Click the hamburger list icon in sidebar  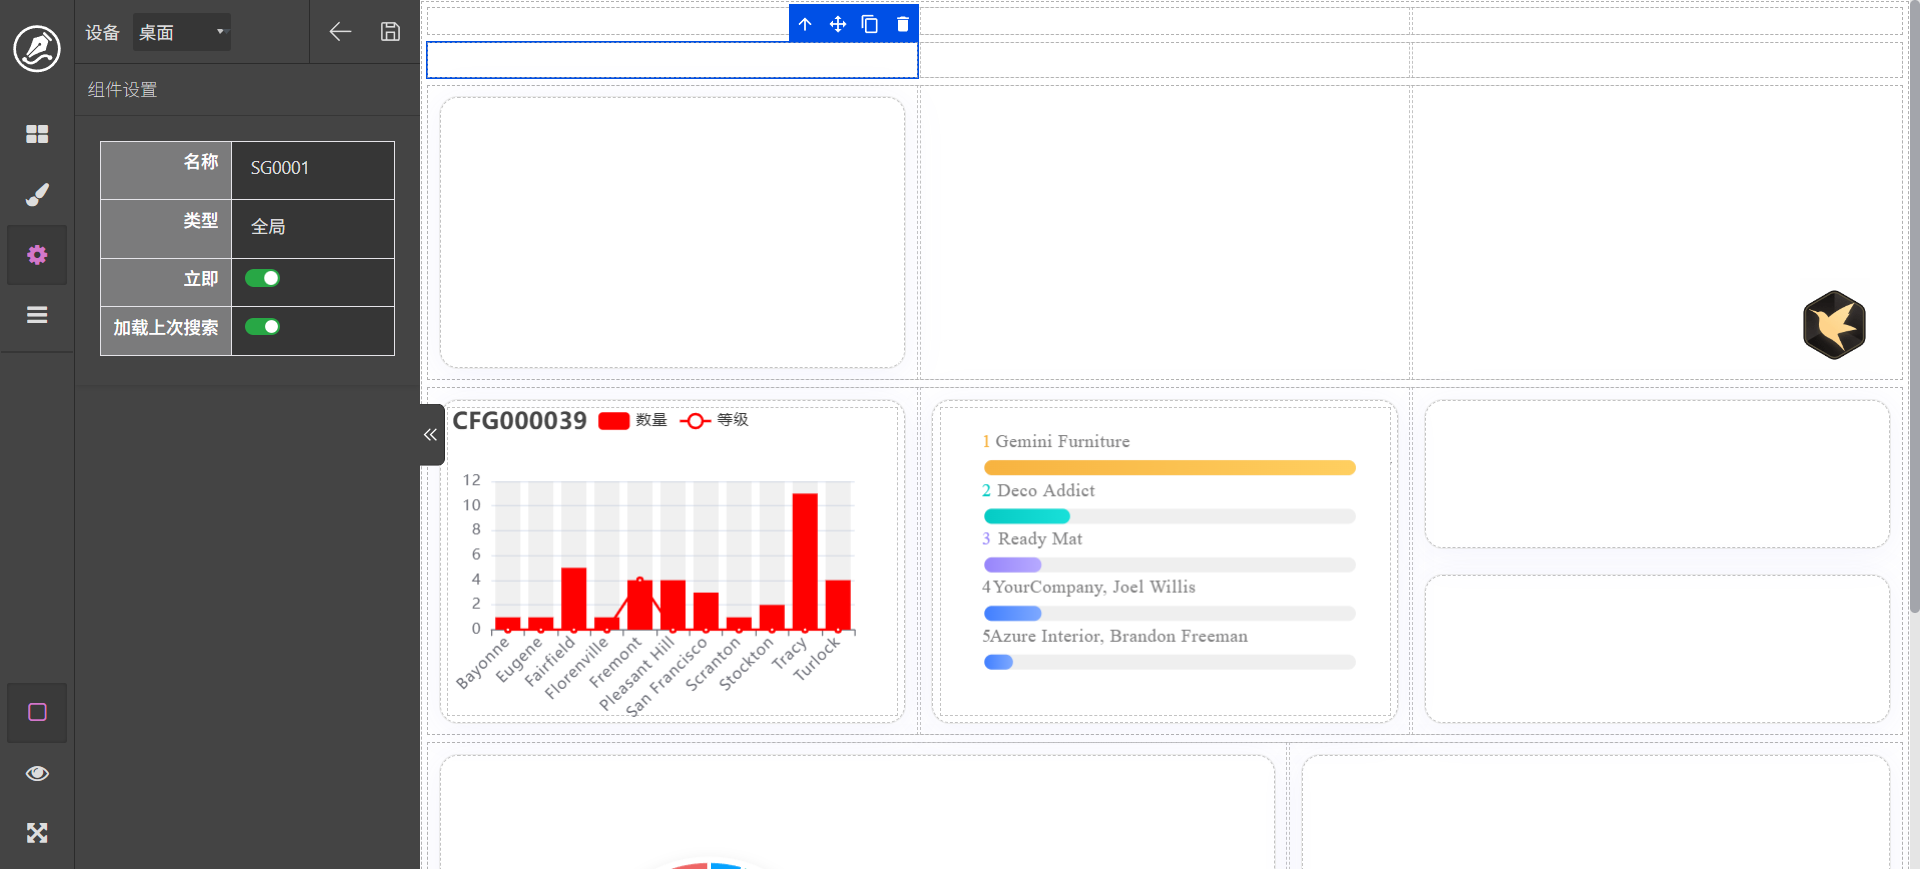37,315
